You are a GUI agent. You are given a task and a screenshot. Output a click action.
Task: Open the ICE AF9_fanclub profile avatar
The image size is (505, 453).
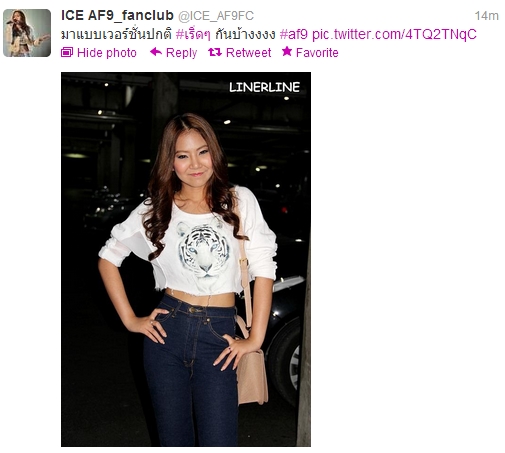[27, 33]
